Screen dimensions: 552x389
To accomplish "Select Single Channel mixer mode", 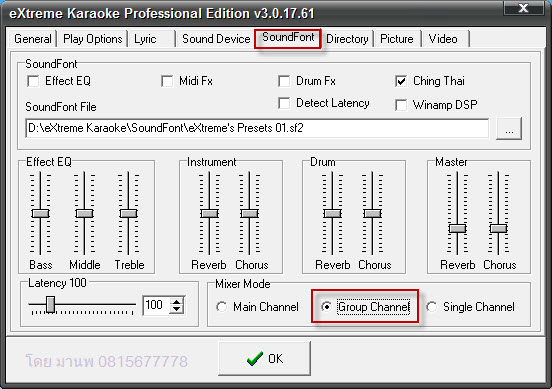I will click(432, 307).
